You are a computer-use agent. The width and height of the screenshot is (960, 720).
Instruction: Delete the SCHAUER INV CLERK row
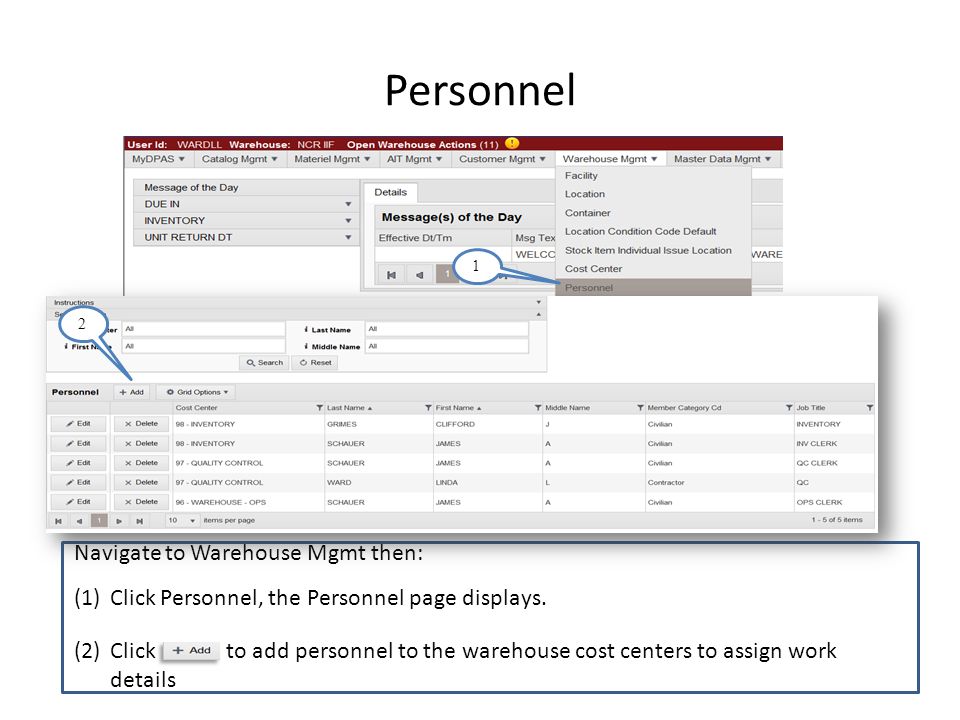141,443
